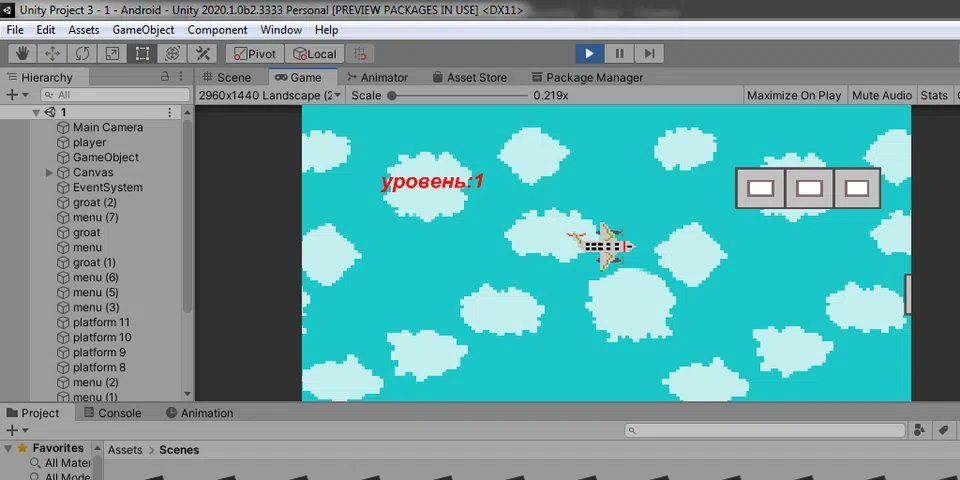The height and width of the screenshot is (480, 960).
Task: Lock the Hierarchy panel
Action: 165,77
